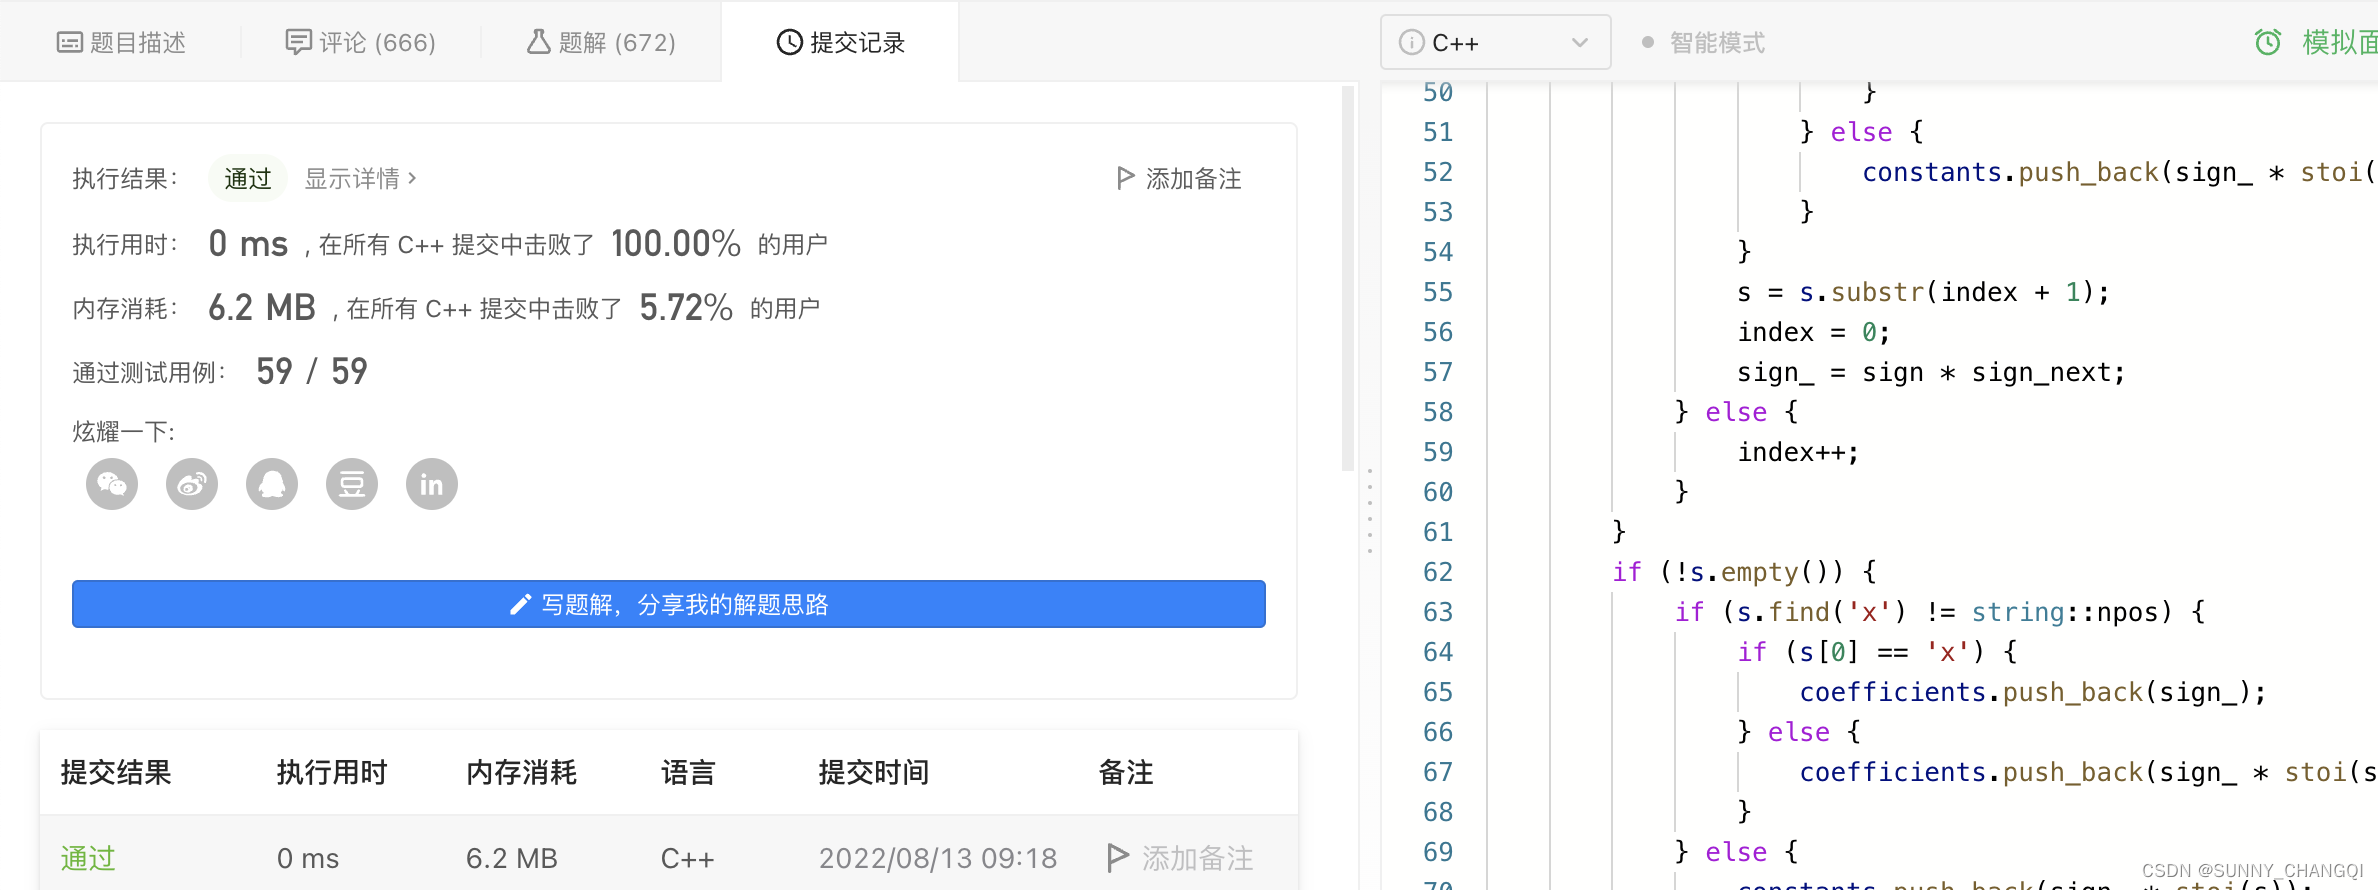Viewport: 2378px width, 890px height.
Task: Click the 100.00% runtime percentile value
Action: 676,243
